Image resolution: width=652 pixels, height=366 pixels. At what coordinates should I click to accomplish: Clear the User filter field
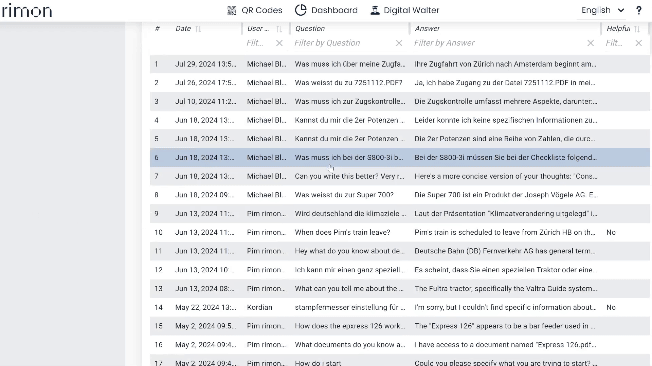tap(279, 43)
